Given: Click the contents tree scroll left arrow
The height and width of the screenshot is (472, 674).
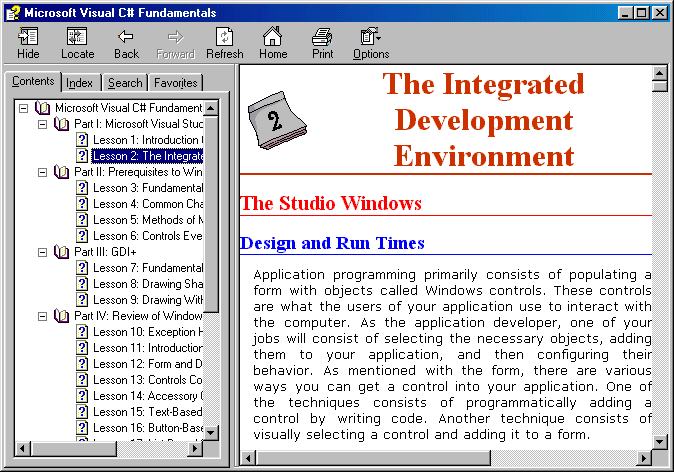Looking at the screenshot, I should point(23,449).
